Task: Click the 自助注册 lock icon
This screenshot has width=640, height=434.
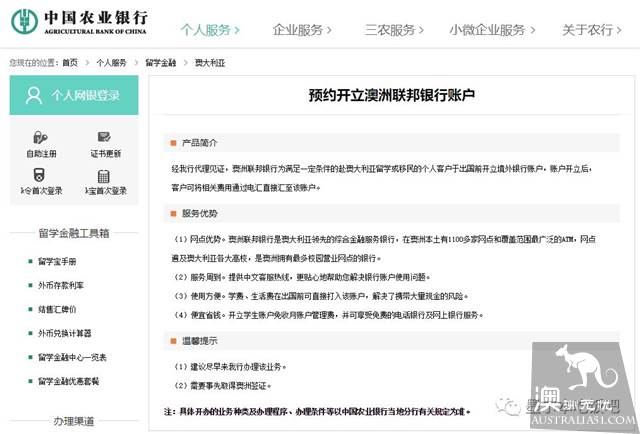Action: pyautogui.click(x=40, y=137)
